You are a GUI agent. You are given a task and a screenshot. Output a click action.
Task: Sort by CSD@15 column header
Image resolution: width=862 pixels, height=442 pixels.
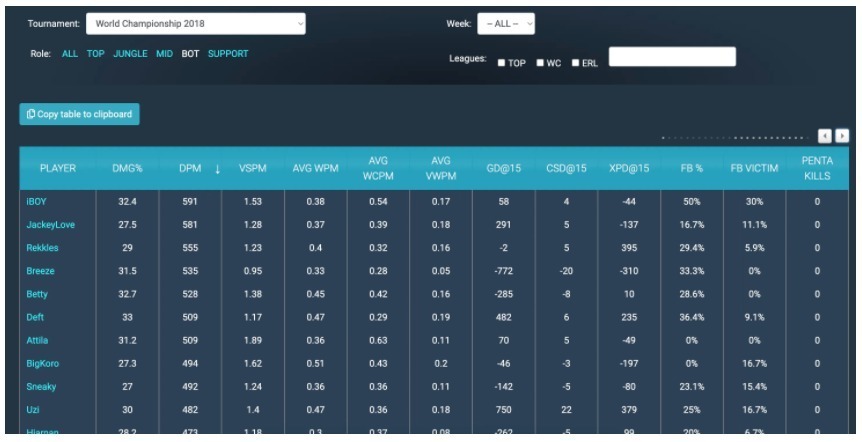[566, 168]
